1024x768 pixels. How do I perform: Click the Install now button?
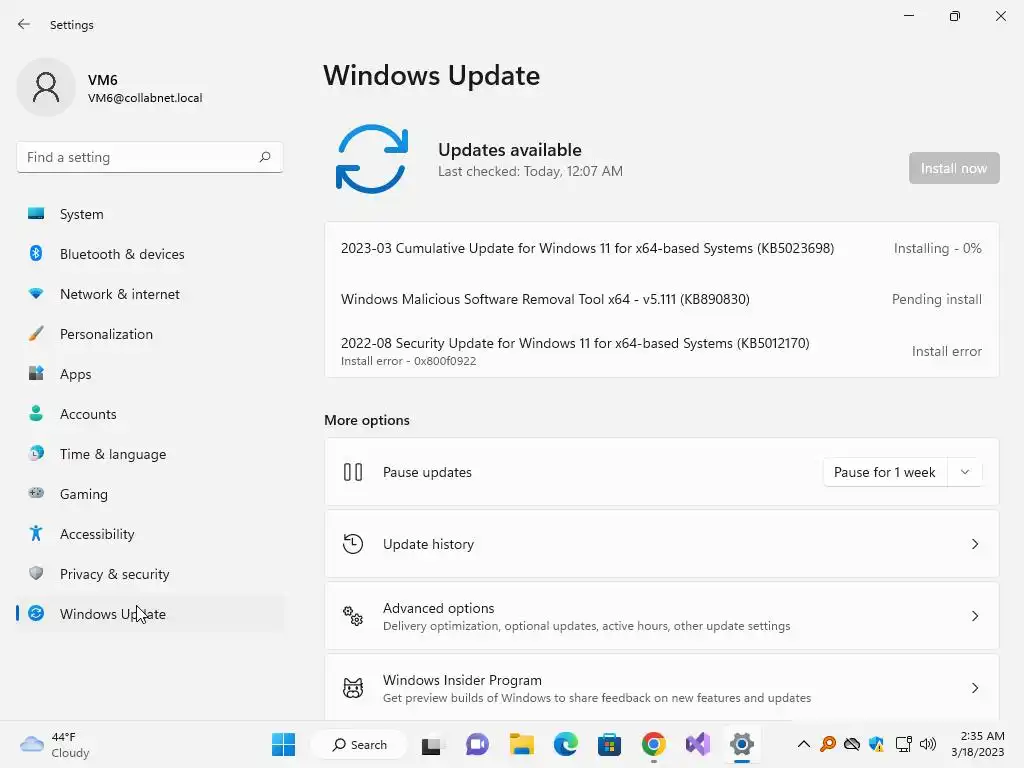point(953,168)
